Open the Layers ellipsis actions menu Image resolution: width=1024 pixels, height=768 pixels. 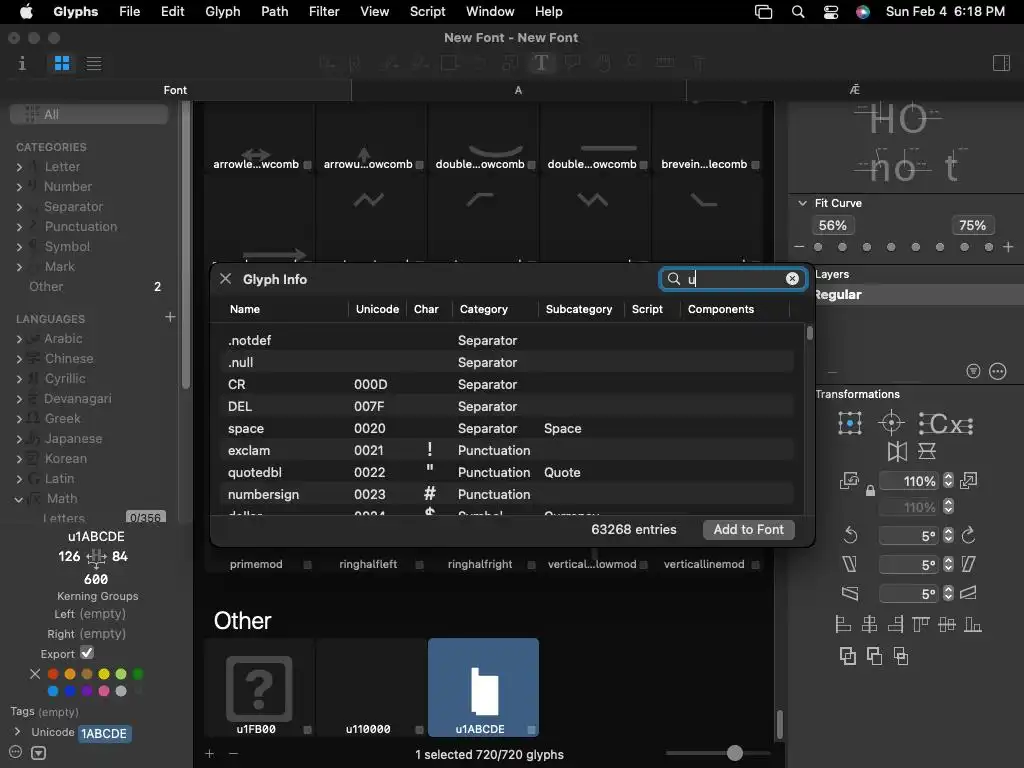[x=997, y=372]
